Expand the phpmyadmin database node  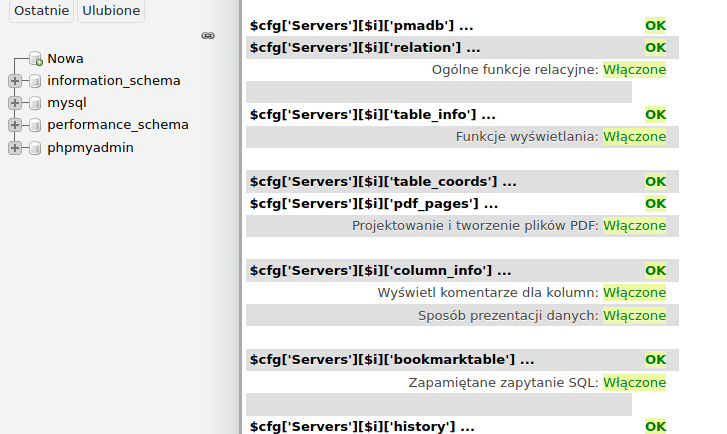pyautogui.click(x=14, y=148)
